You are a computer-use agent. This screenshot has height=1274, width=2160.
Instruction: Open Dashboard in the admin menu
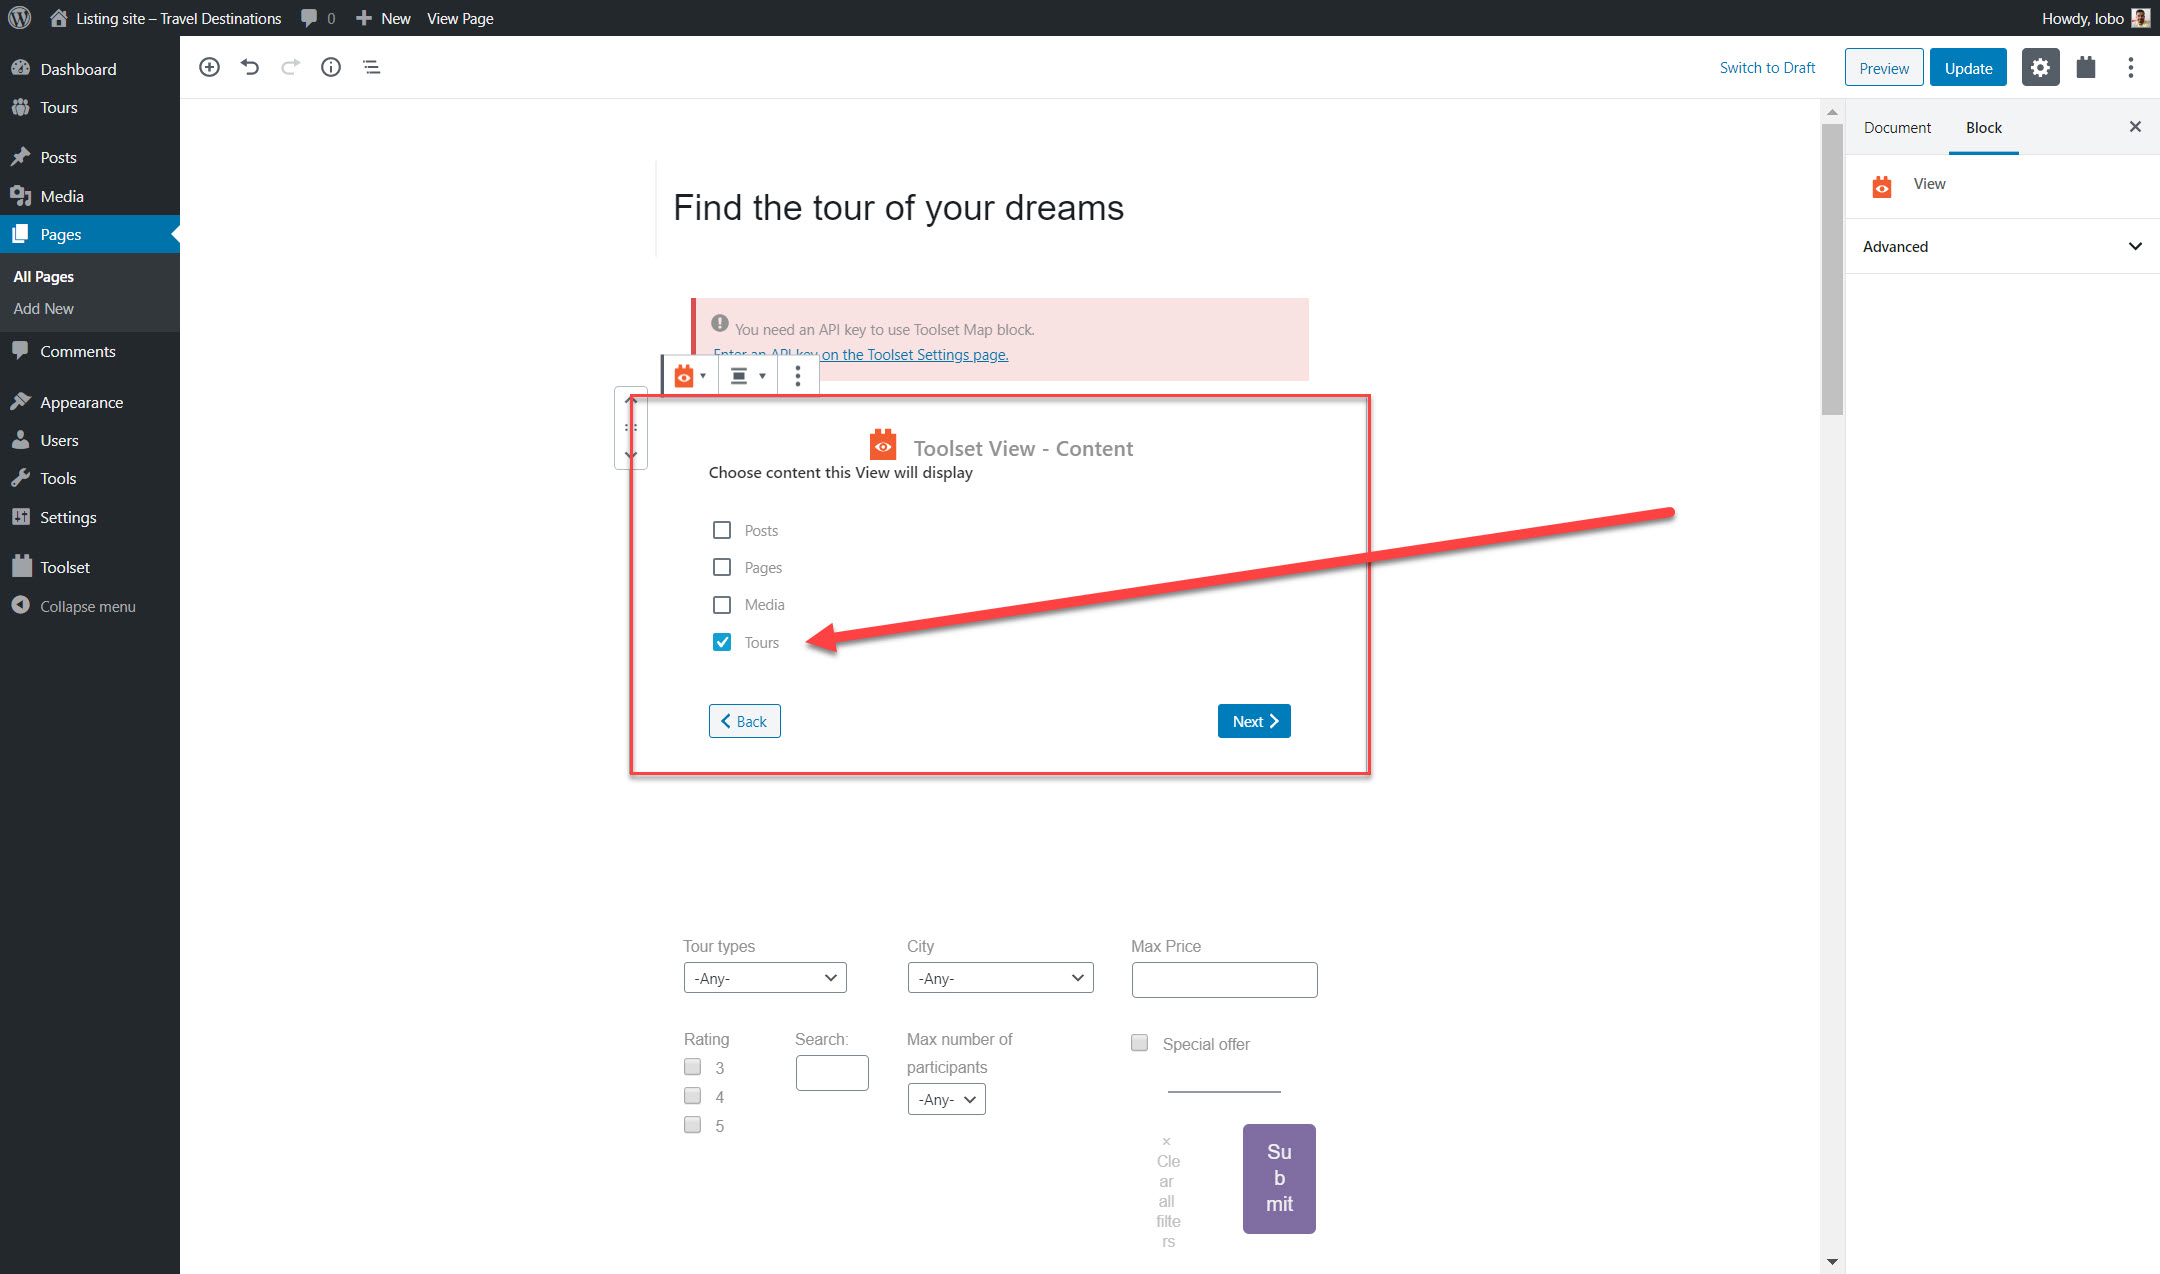[78, 69]
